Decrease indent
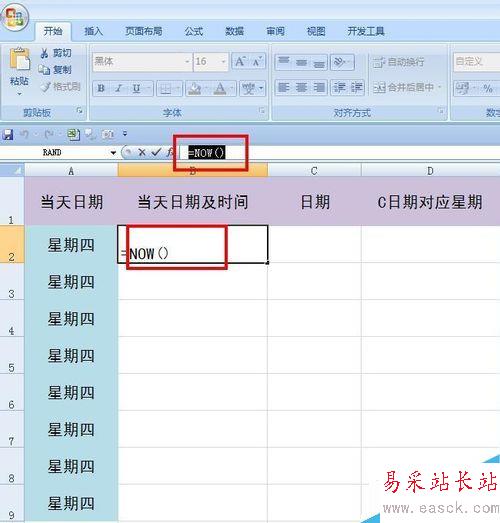 [x=339, y=87]
